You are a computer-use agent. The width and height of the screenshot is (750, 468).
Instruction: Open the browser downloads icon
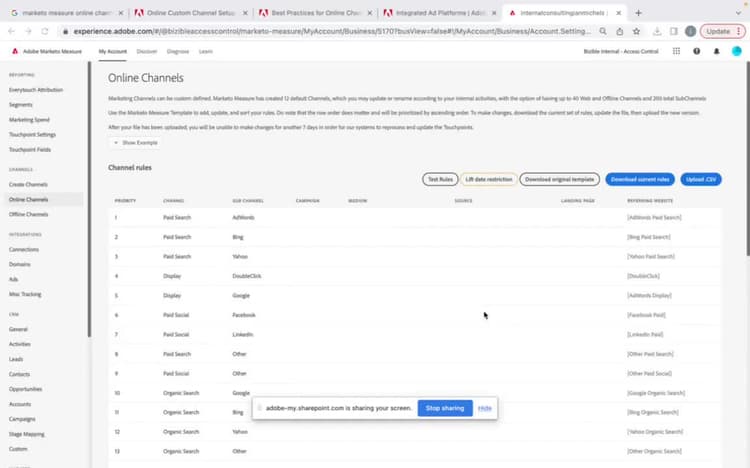coord(657,31)
